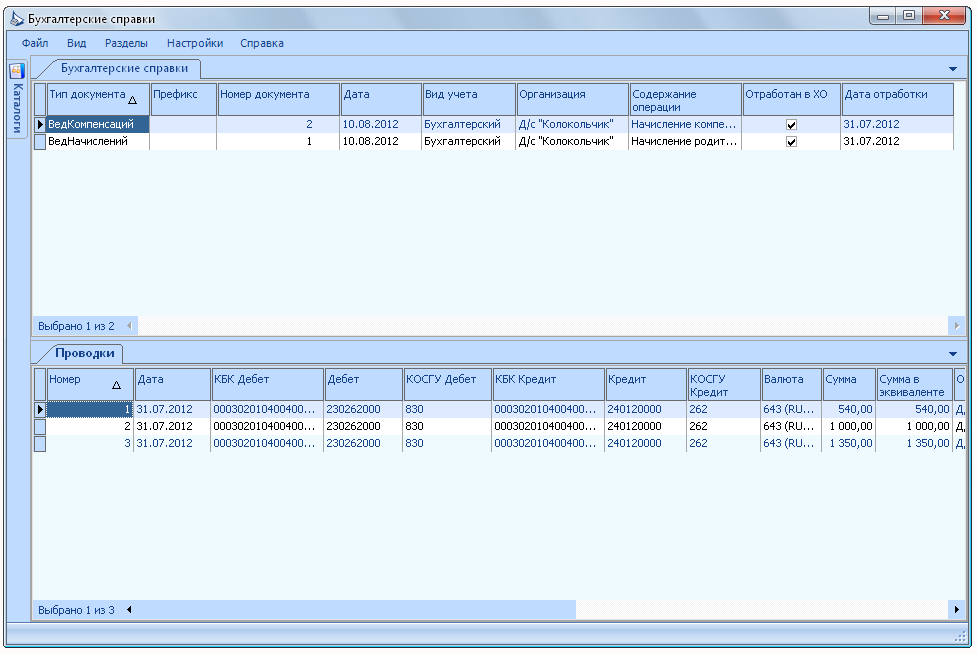Select the ВедНачислений row cell

[x=98, y=141]
